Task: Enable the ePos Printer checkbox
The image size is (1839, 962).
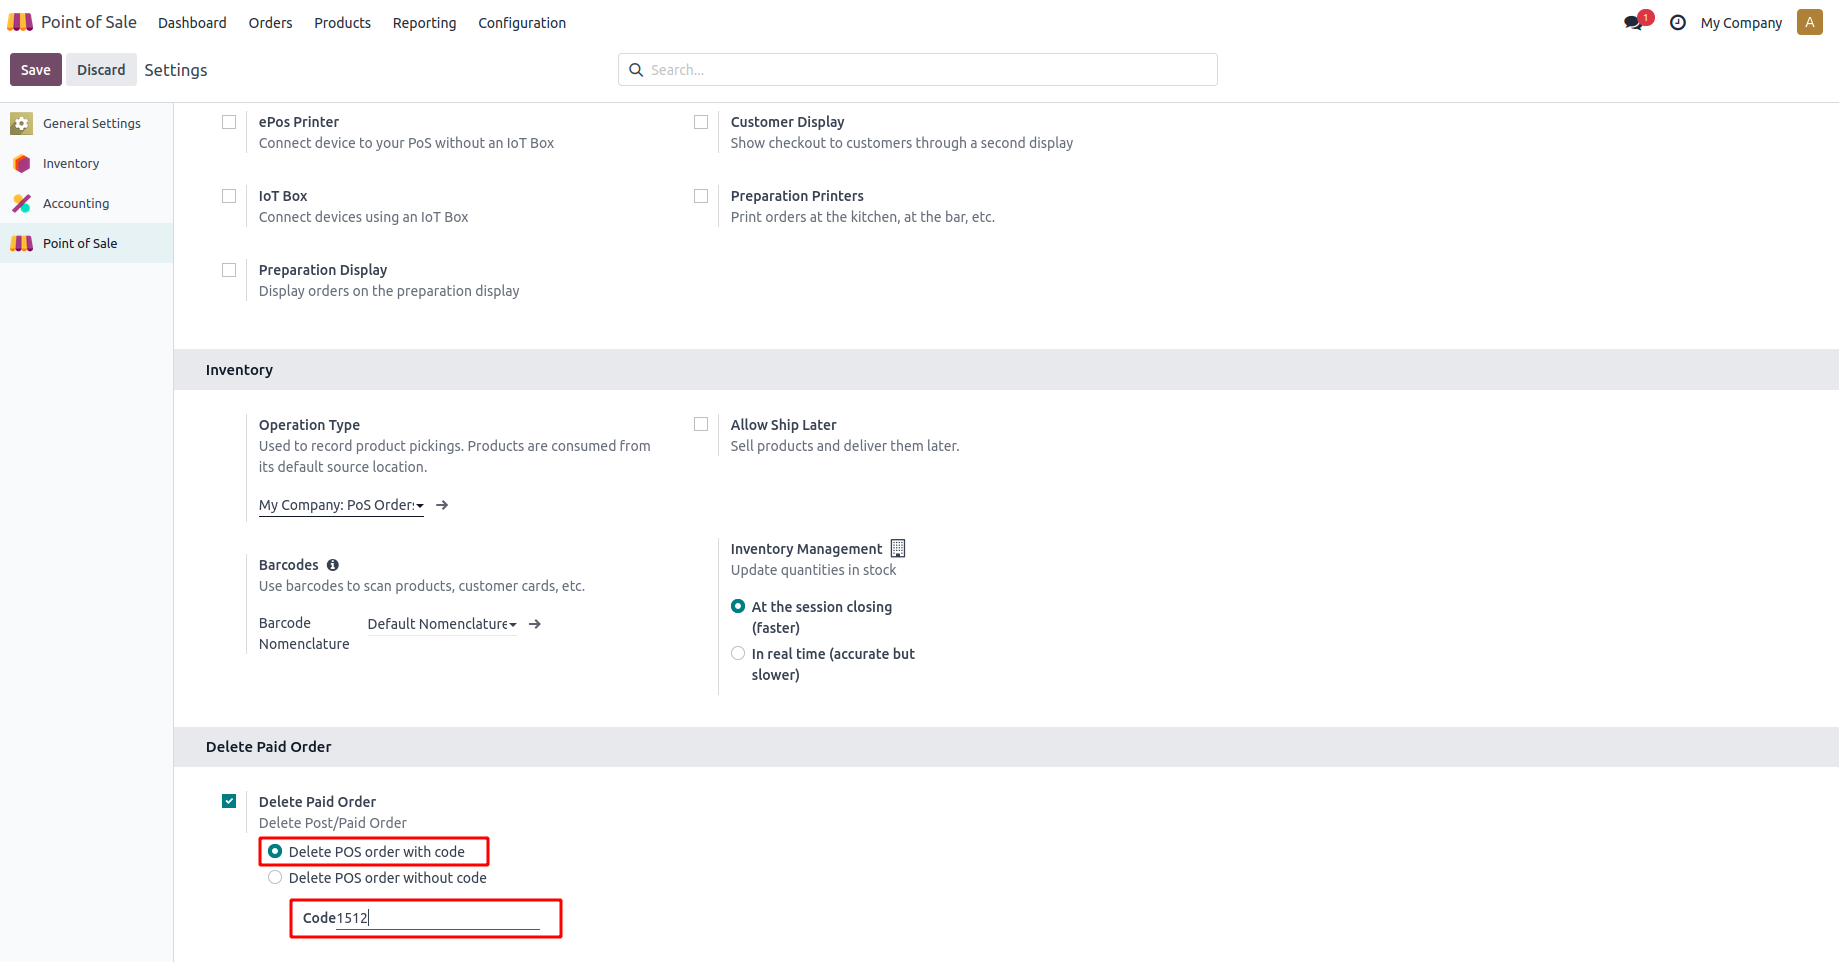Action: (x=229, y=122)
